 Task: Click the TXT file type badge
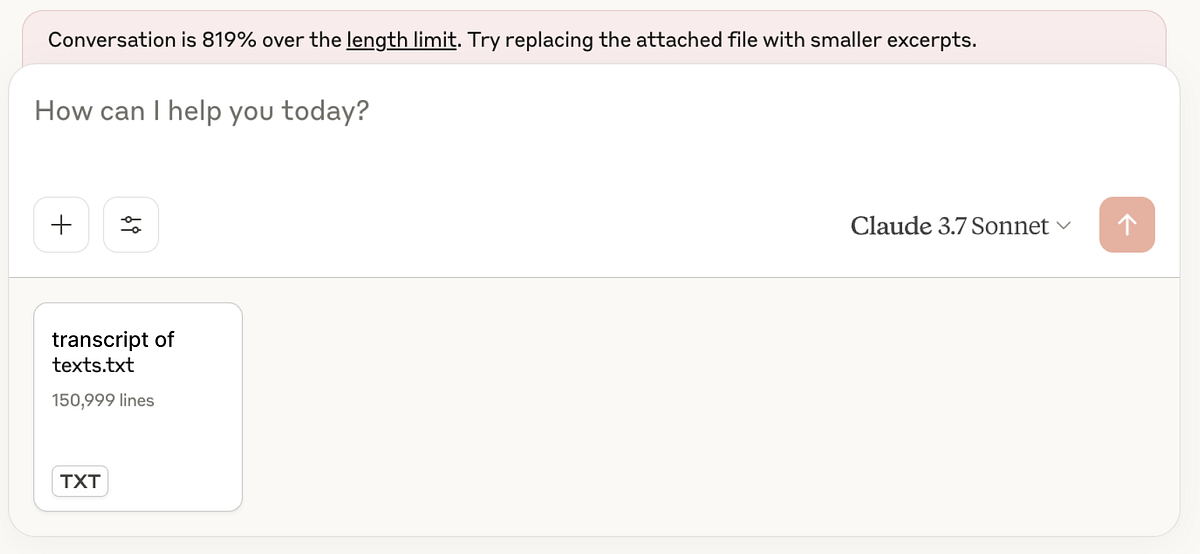pyautogui.click(x=80, y=481)
